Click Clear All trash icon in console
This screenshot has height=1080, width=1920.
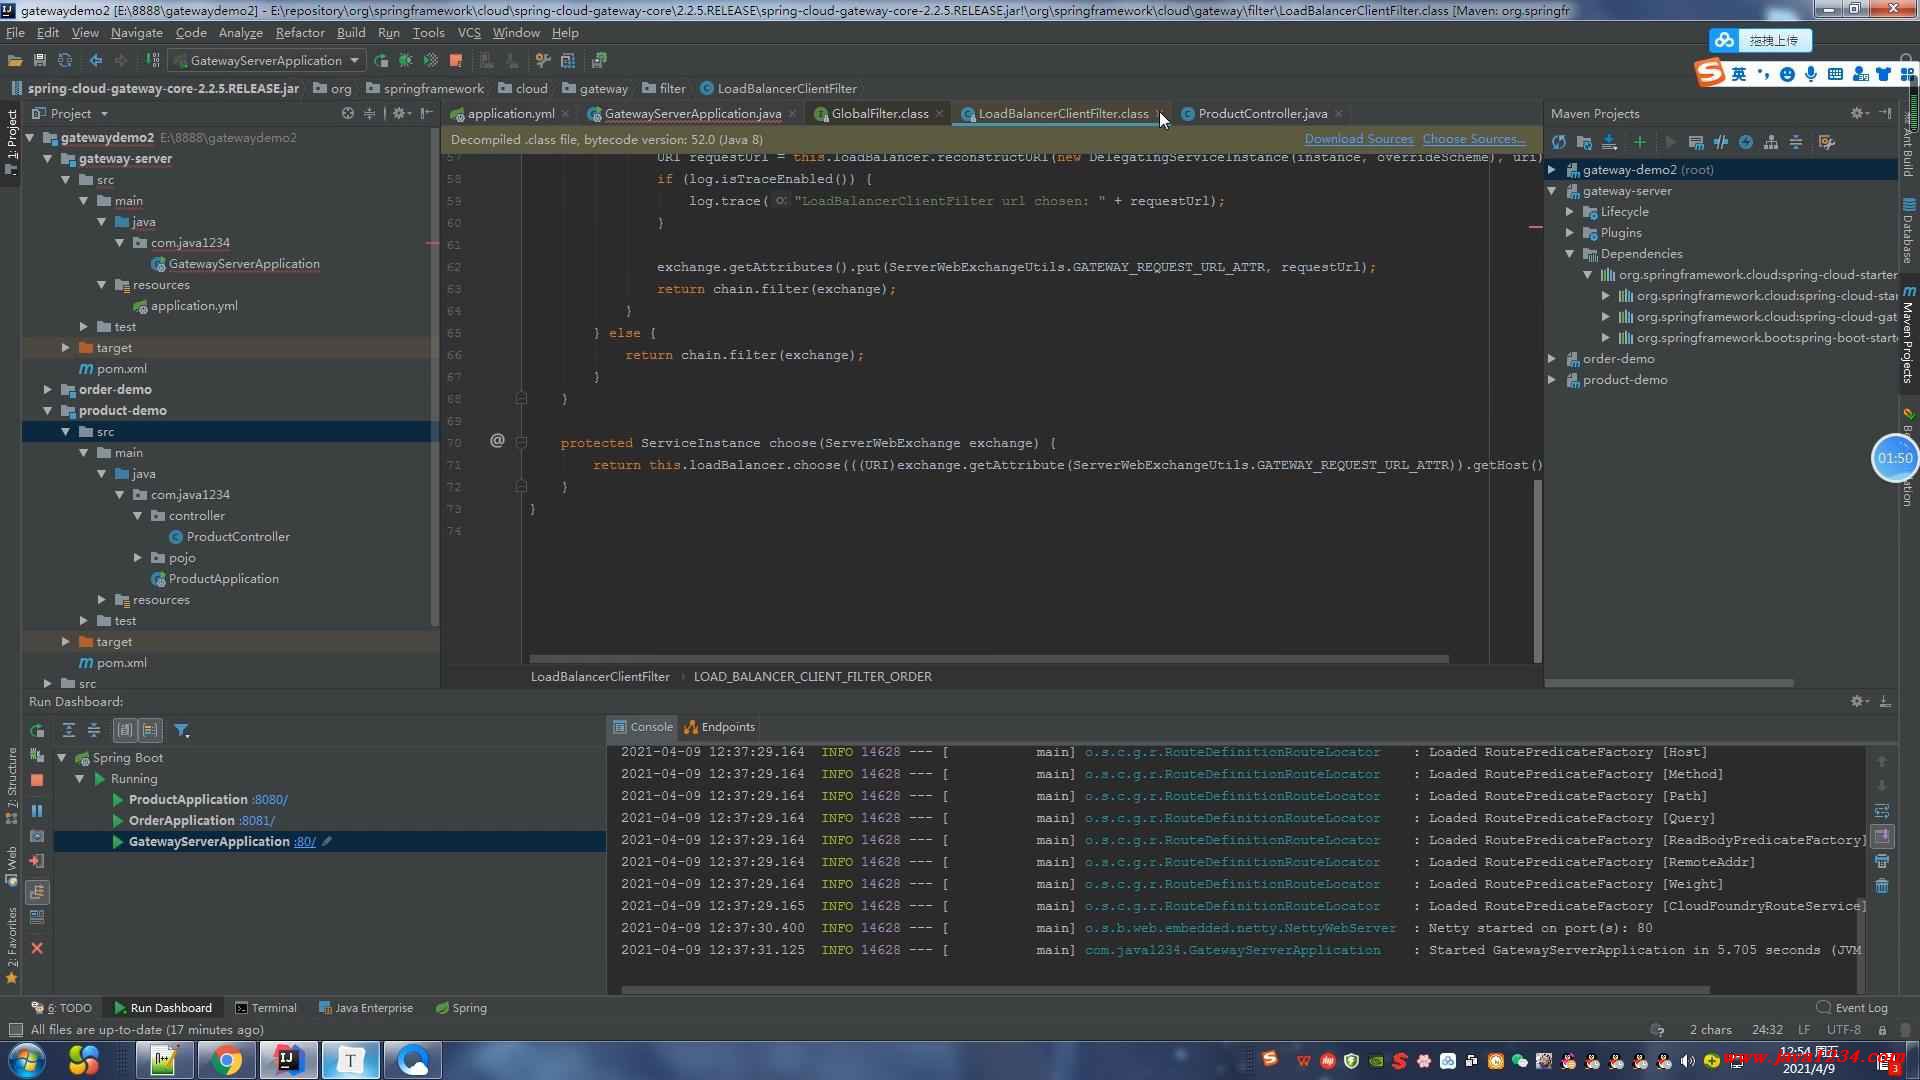pyautogui.click(x=1882, y=886)
